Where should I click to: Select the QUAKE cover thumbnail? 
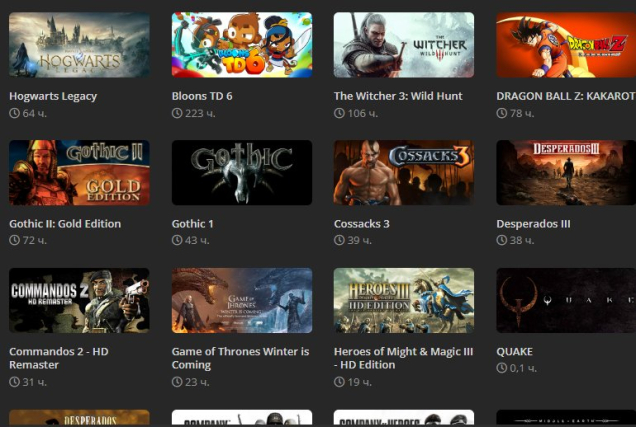click(566, 300)
